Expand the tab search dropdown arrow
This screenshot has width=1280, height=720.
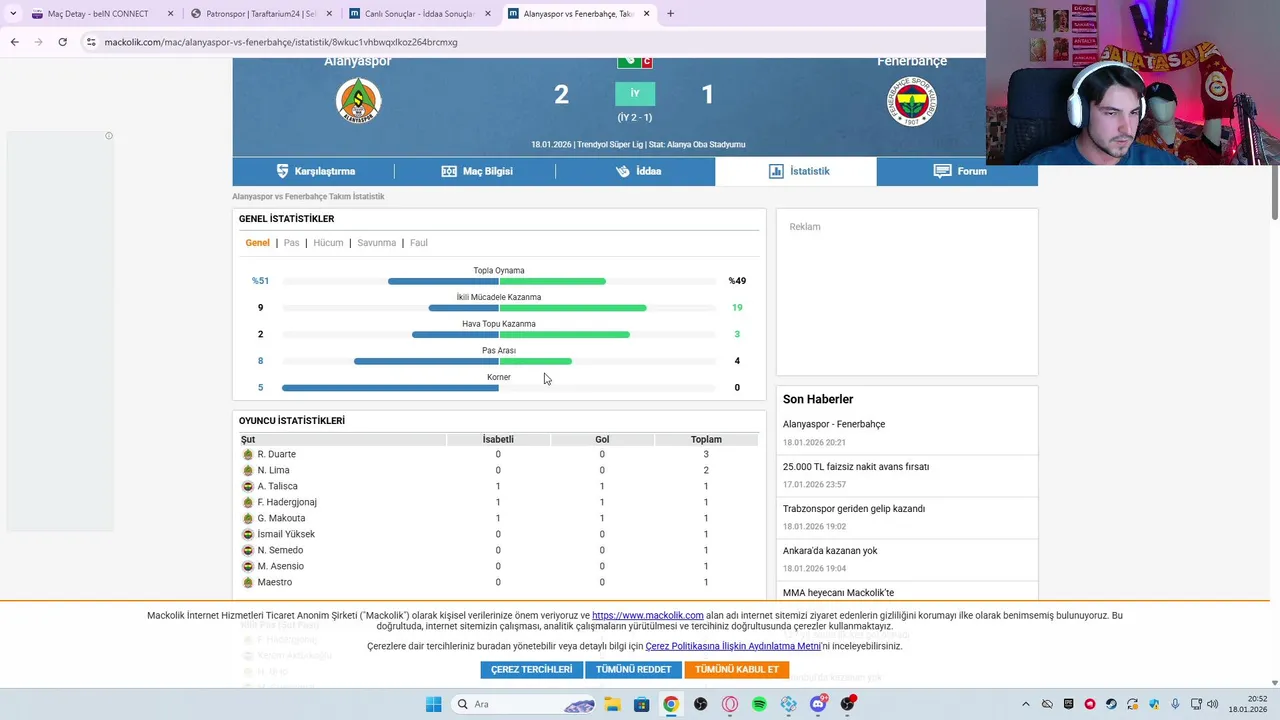point(13,14)
